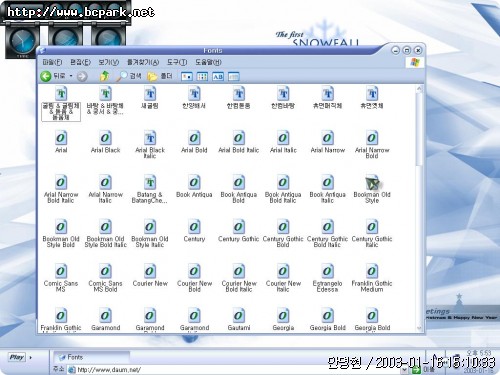500x375 pixels.
Task: Select the Arial Black Italic font icon
Action: click(x=150, y=138)
